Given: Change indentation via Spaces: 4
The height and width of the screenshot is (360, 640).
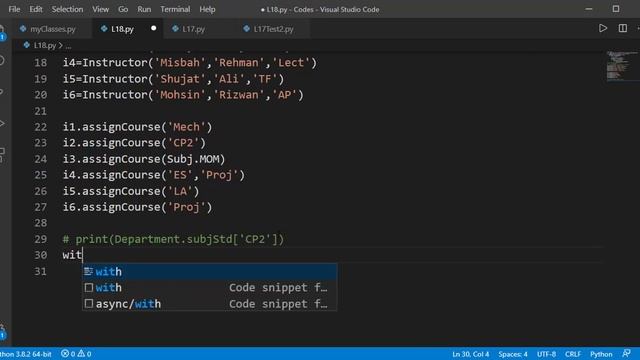Looking at the screenshot, I should coord(513,354).
